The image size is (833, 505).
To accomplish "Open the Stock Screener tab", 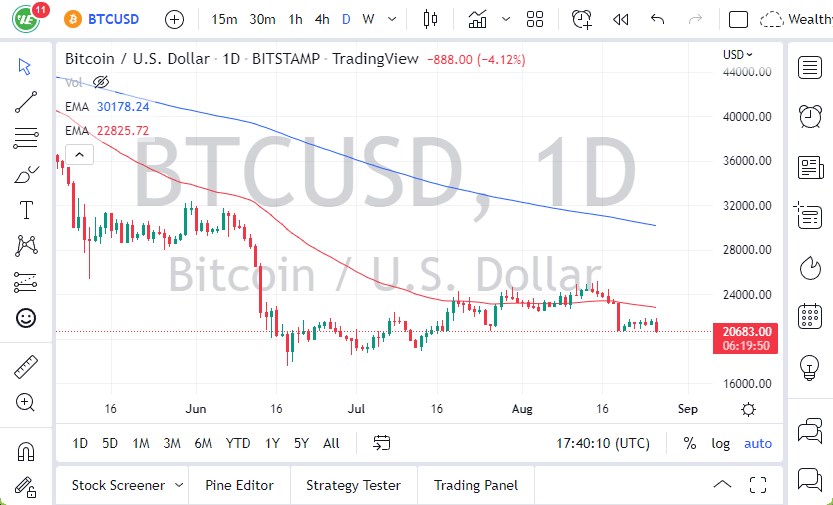I will point(118,485).
